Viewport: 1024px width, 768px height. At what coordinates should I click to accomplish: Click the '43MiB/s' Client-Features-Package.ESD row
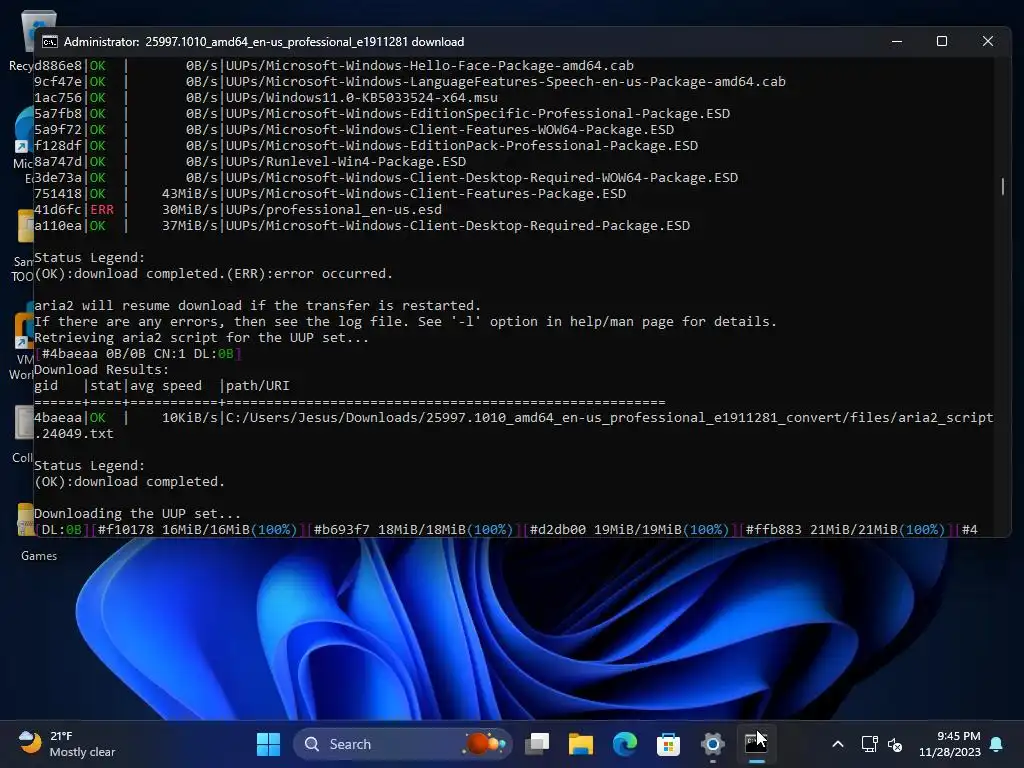(x=330, y=193)
